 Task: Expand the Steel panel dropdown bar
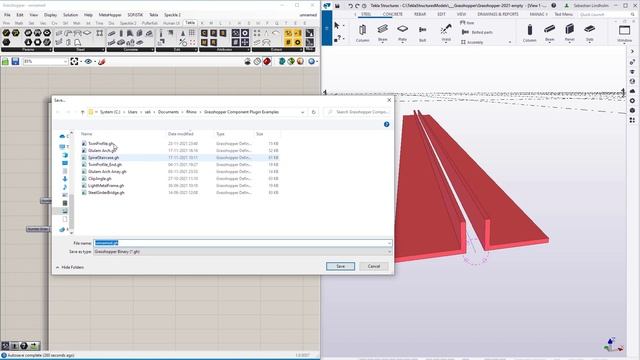coord(80,49)
